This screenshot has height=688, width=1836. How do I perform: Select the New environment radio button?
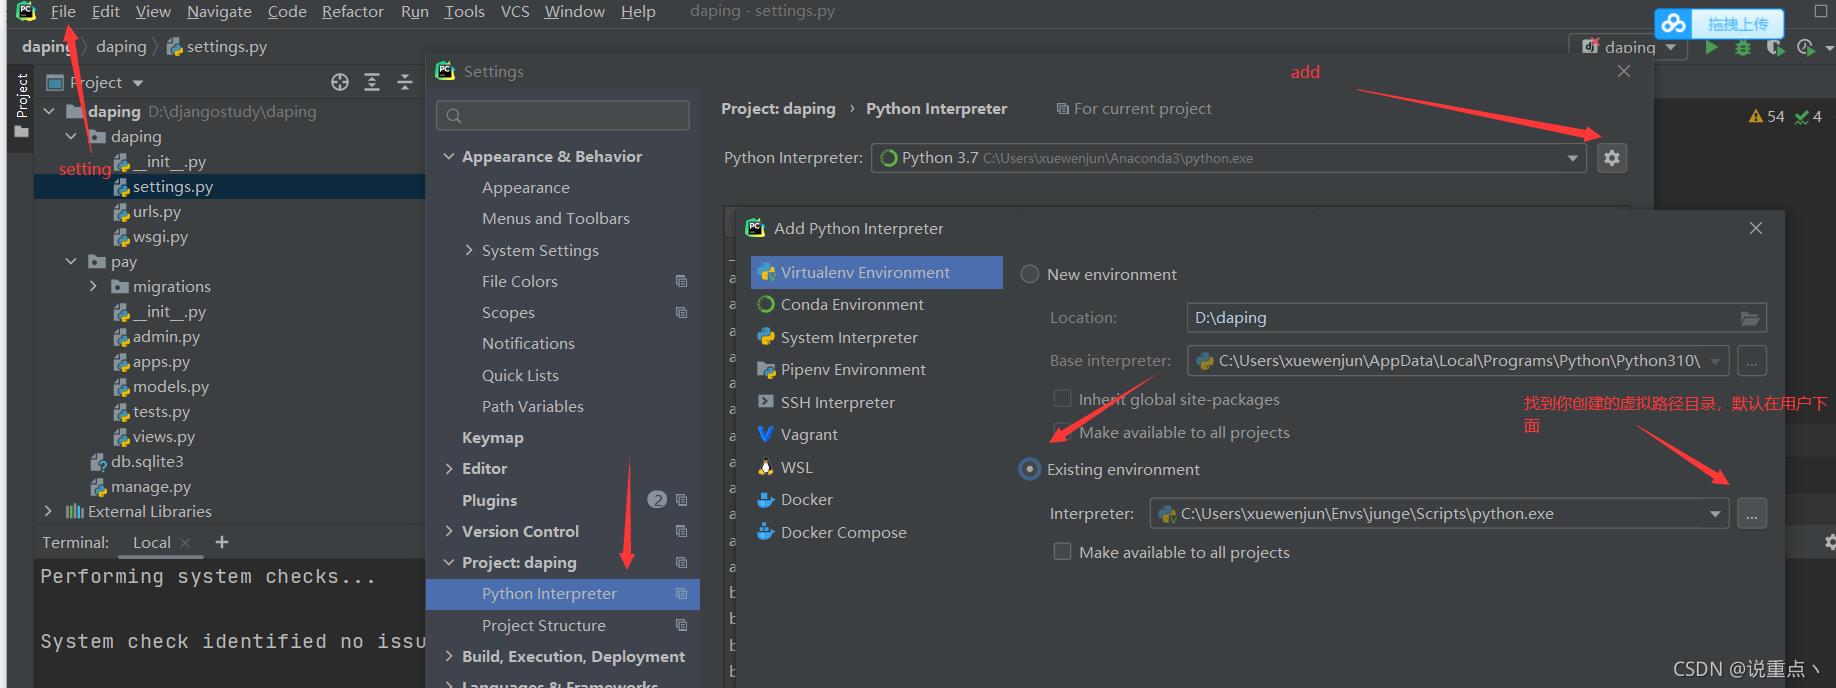coord(1030,274)
